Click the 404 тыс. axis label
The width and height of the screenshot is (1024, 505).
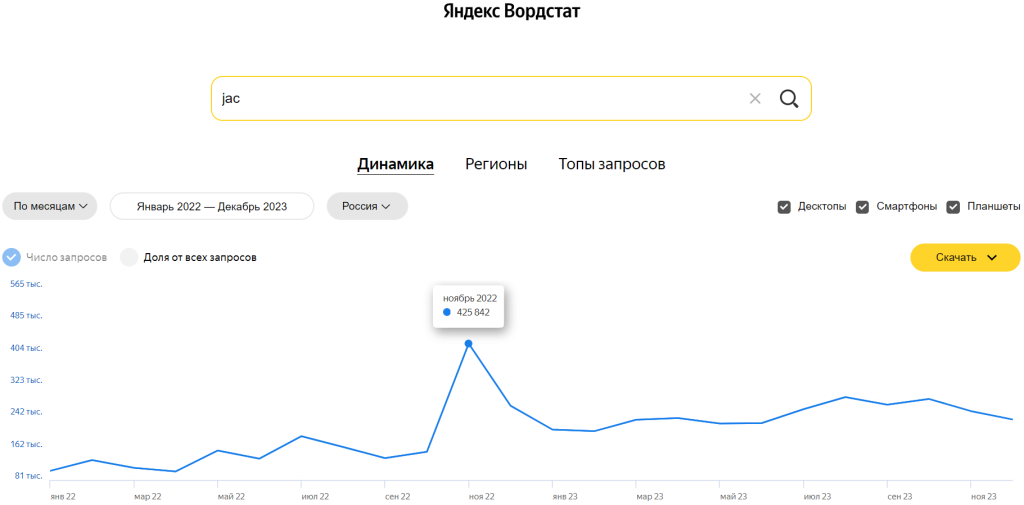pos(26,348)
